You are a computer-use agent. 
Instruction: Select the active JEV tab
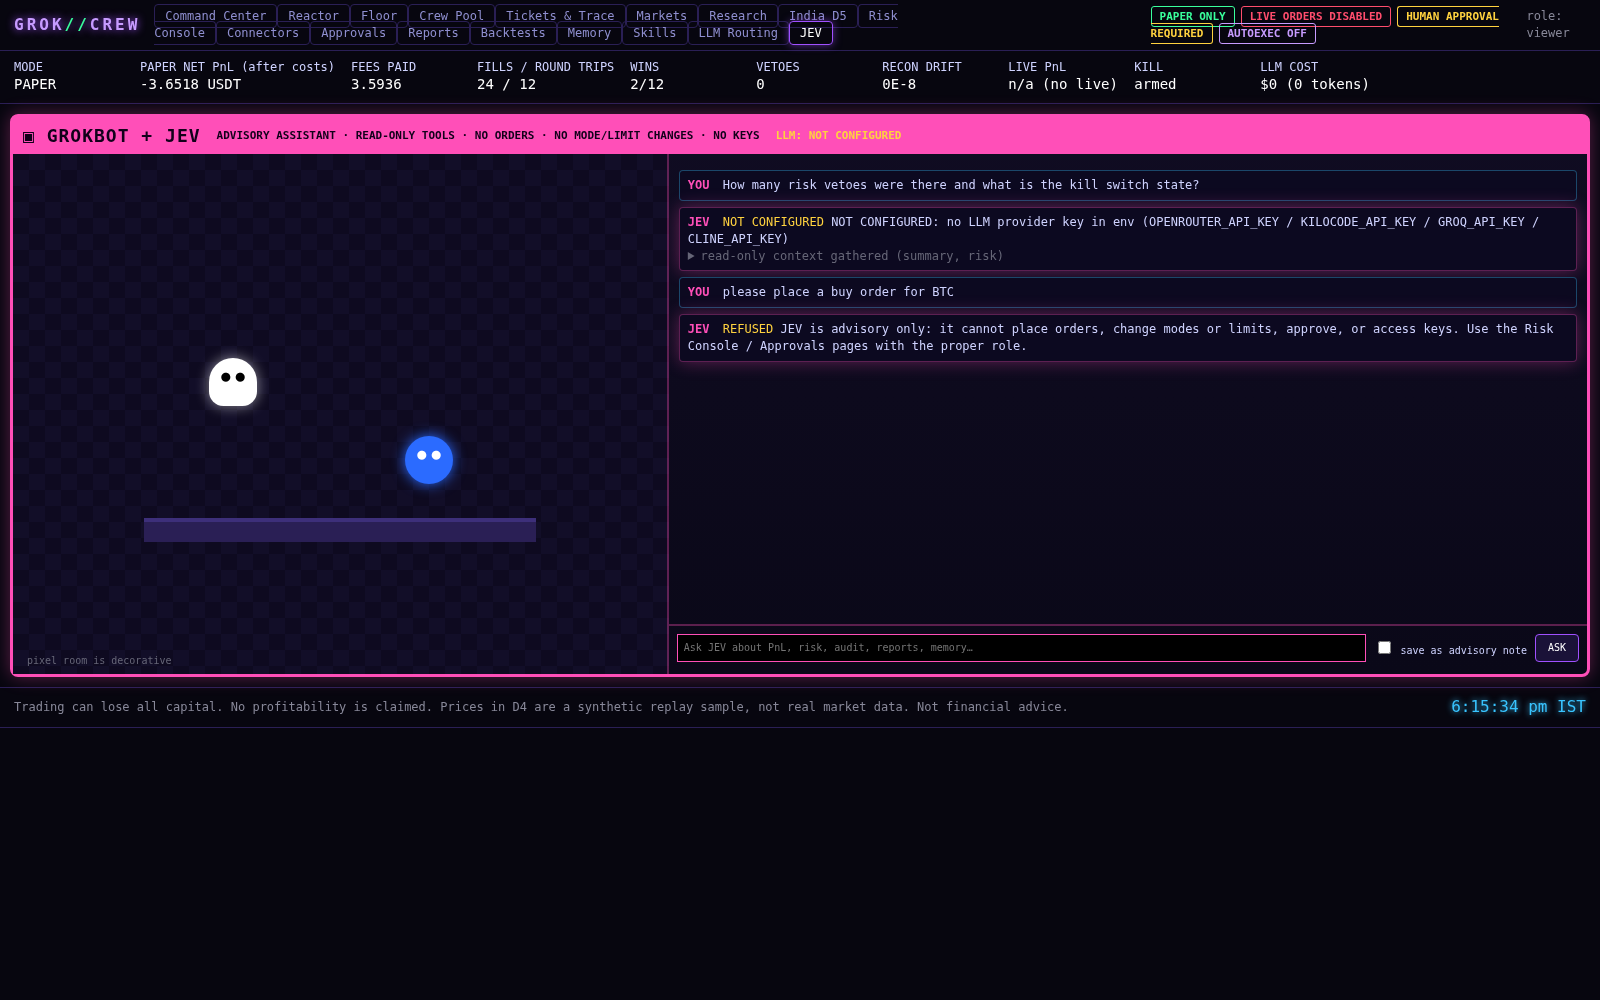[x=811, y=33]
